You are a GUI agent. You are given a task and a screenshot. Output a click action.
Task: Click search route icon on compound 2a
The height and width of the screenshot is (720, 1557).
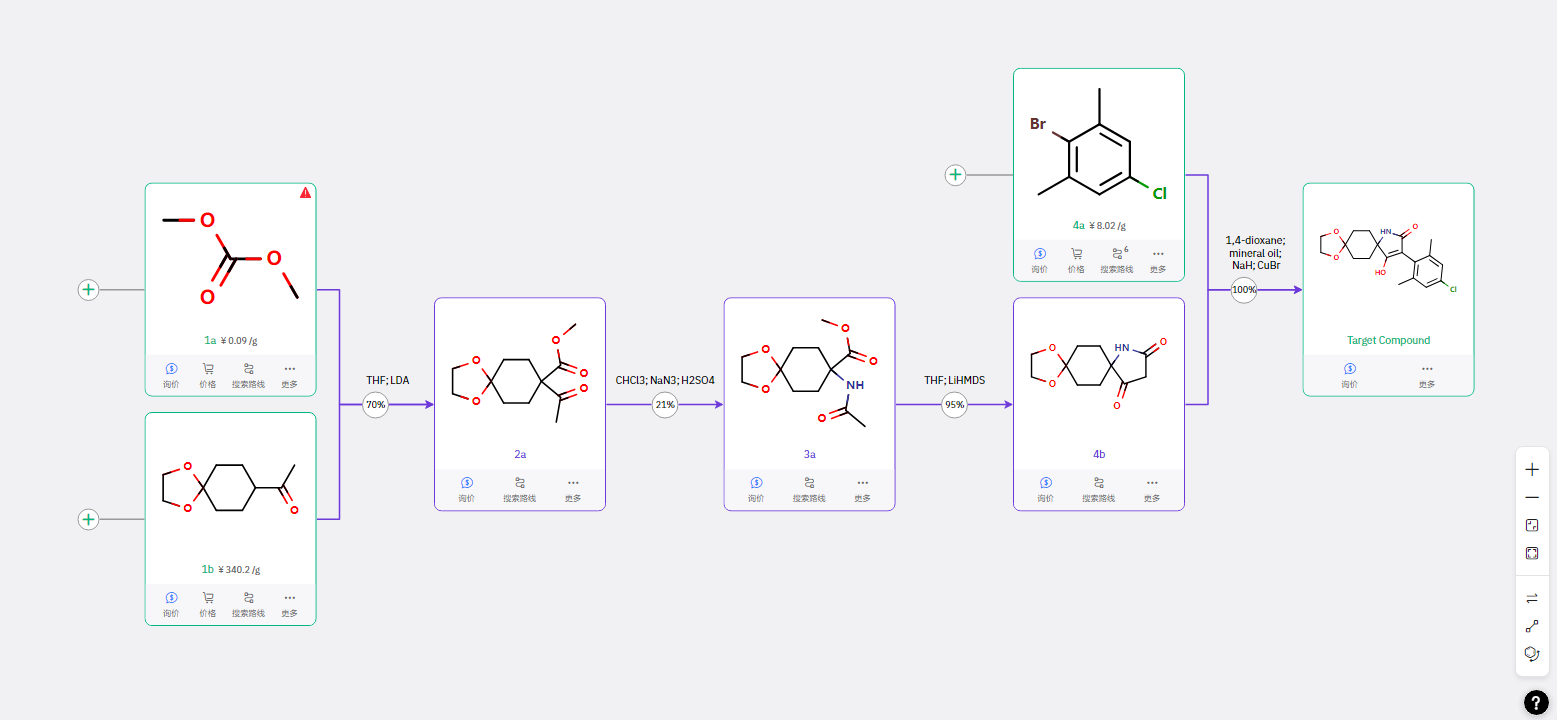[520, 483]
